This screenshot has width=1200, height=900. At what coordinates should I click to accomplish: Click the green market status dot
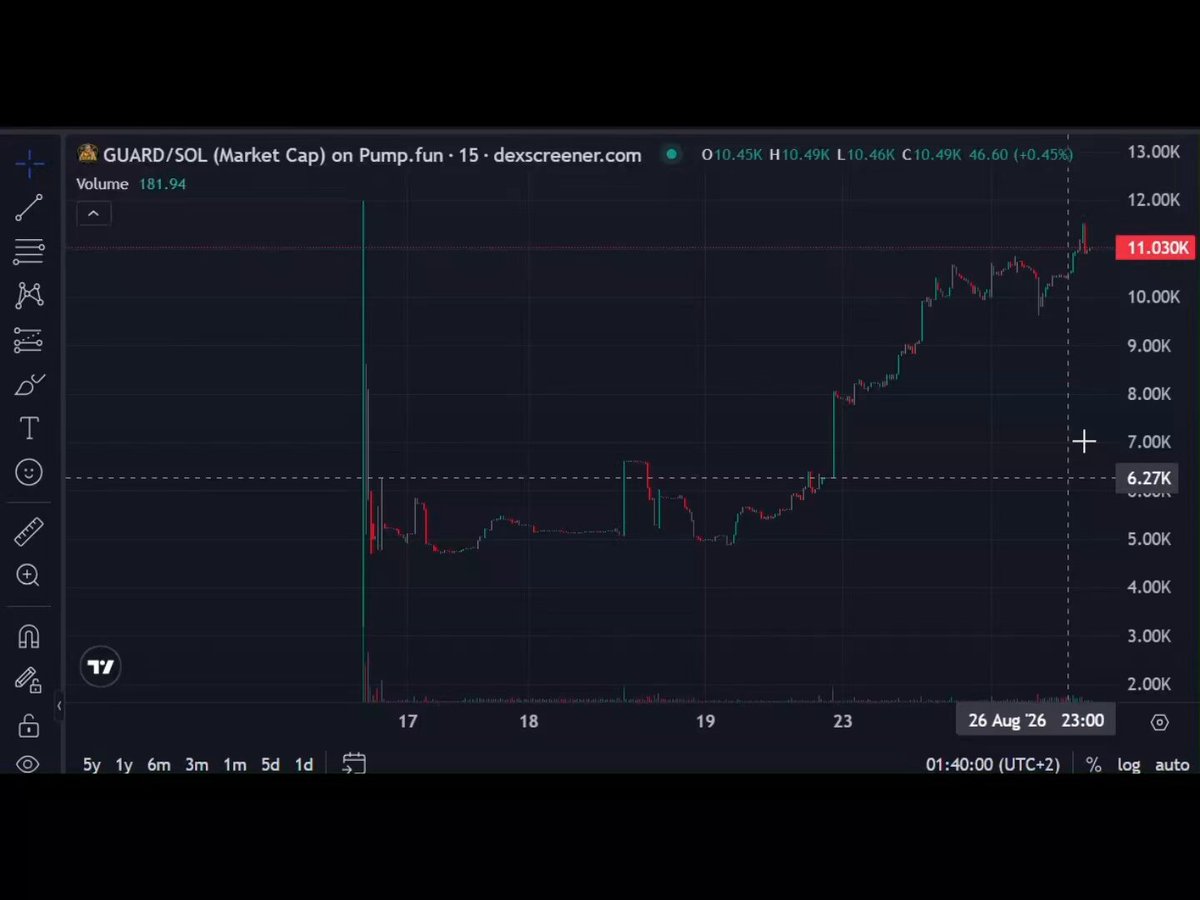672,154
